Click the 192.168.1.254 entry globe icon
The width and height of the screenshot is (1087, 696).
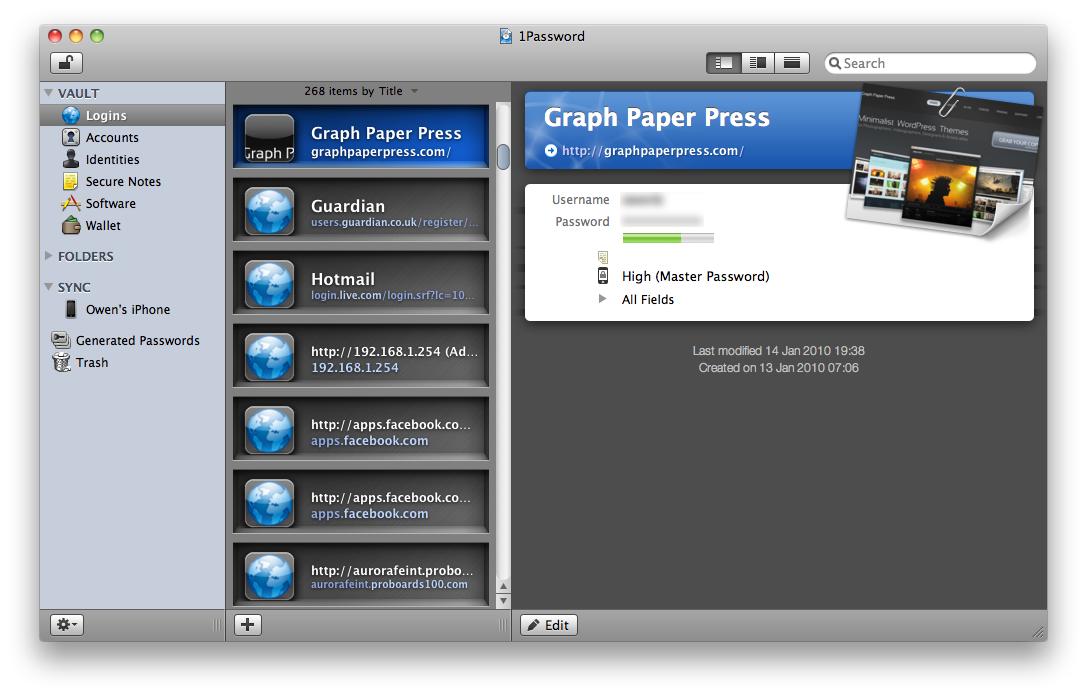pos(270,357)
